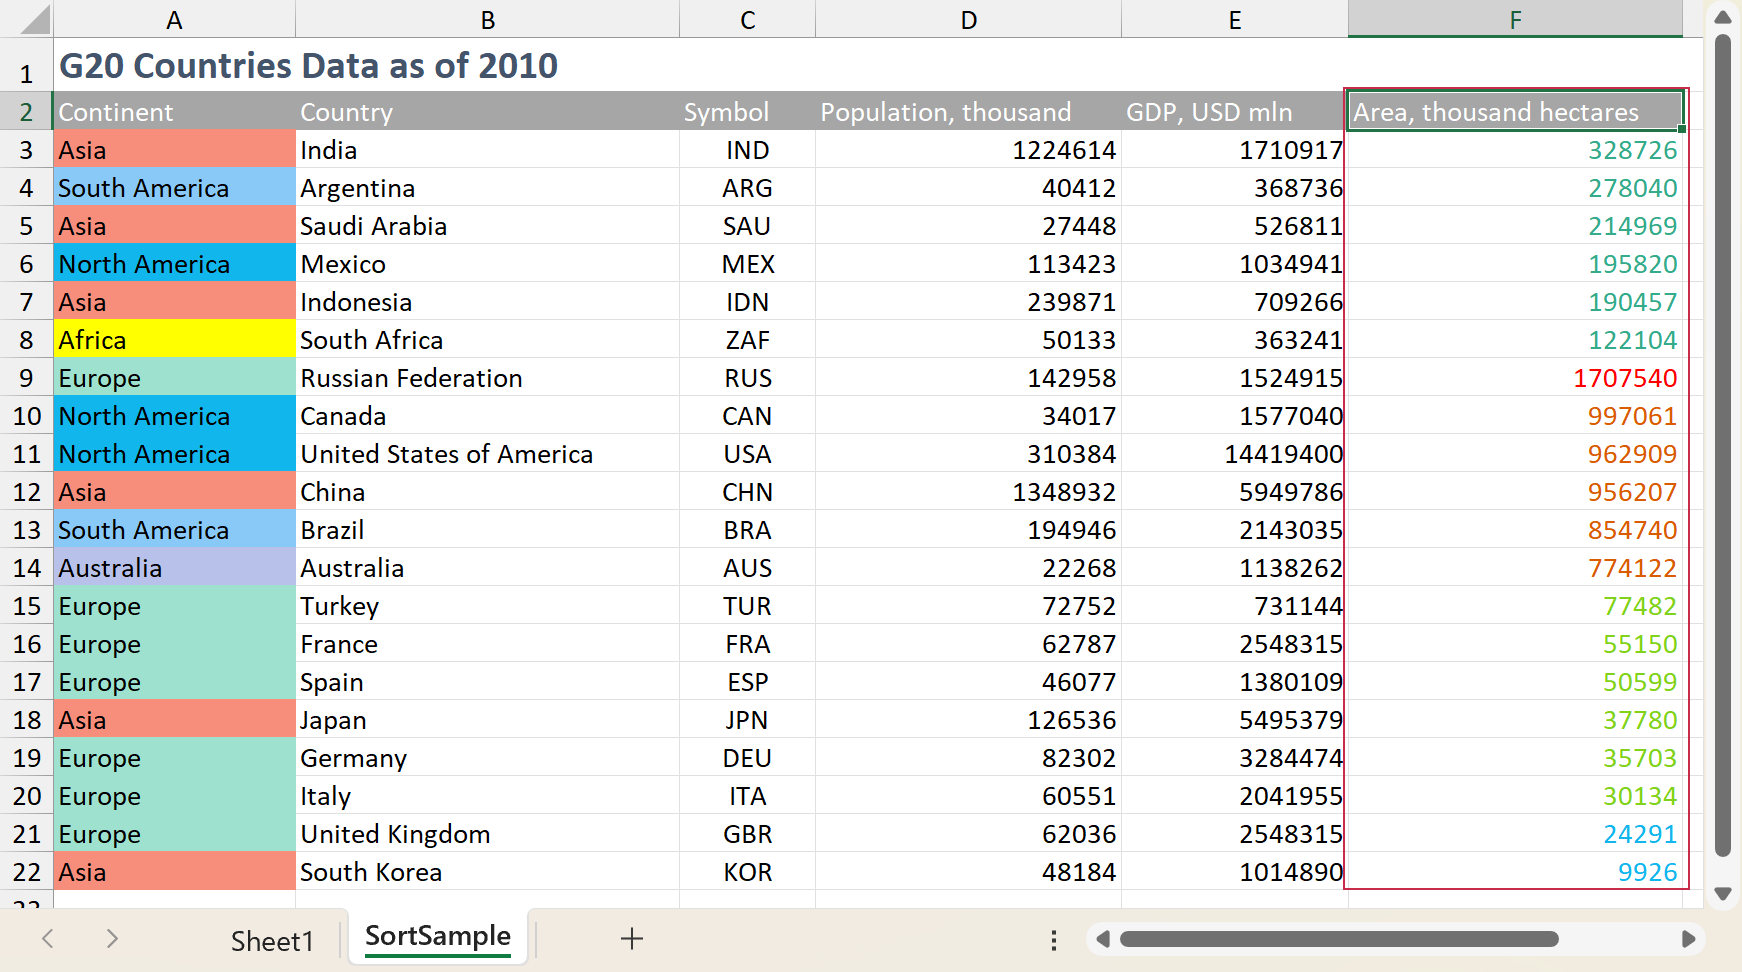
Task: Select United States of America cell
Action: pyautogui.click(x=487, y=454)
